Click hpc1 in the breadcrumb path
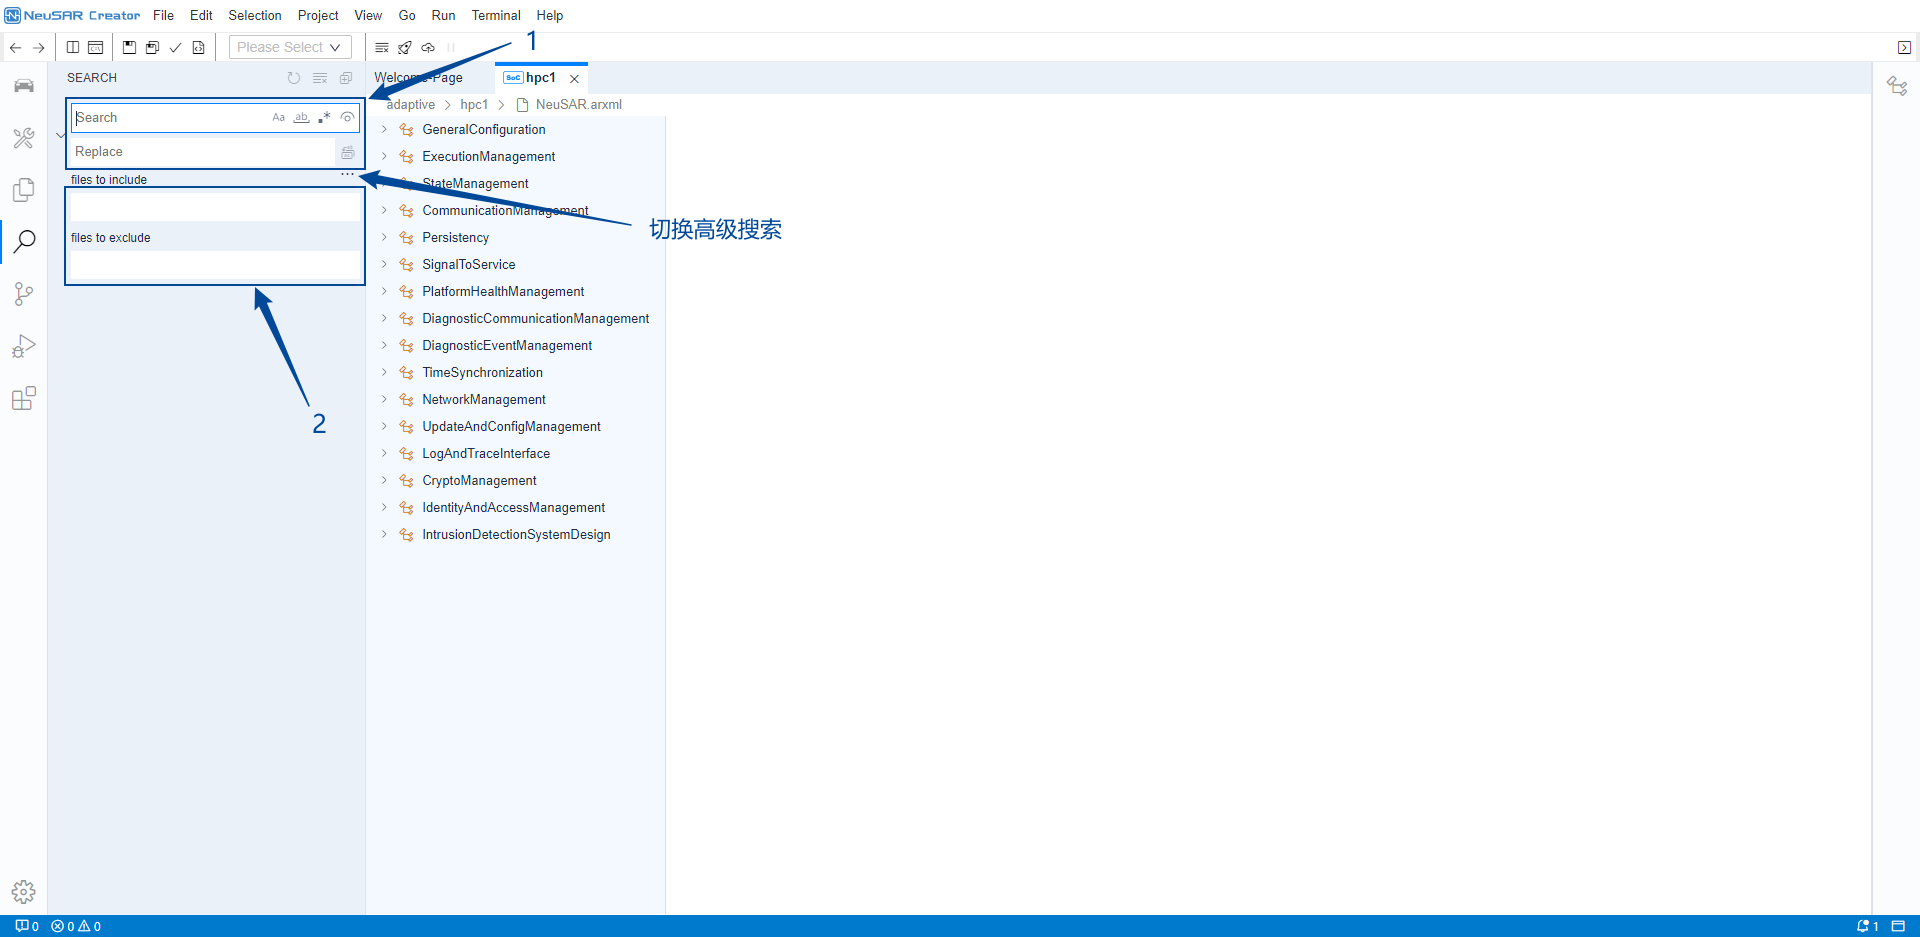1920x937 pixels. (474, 105)
